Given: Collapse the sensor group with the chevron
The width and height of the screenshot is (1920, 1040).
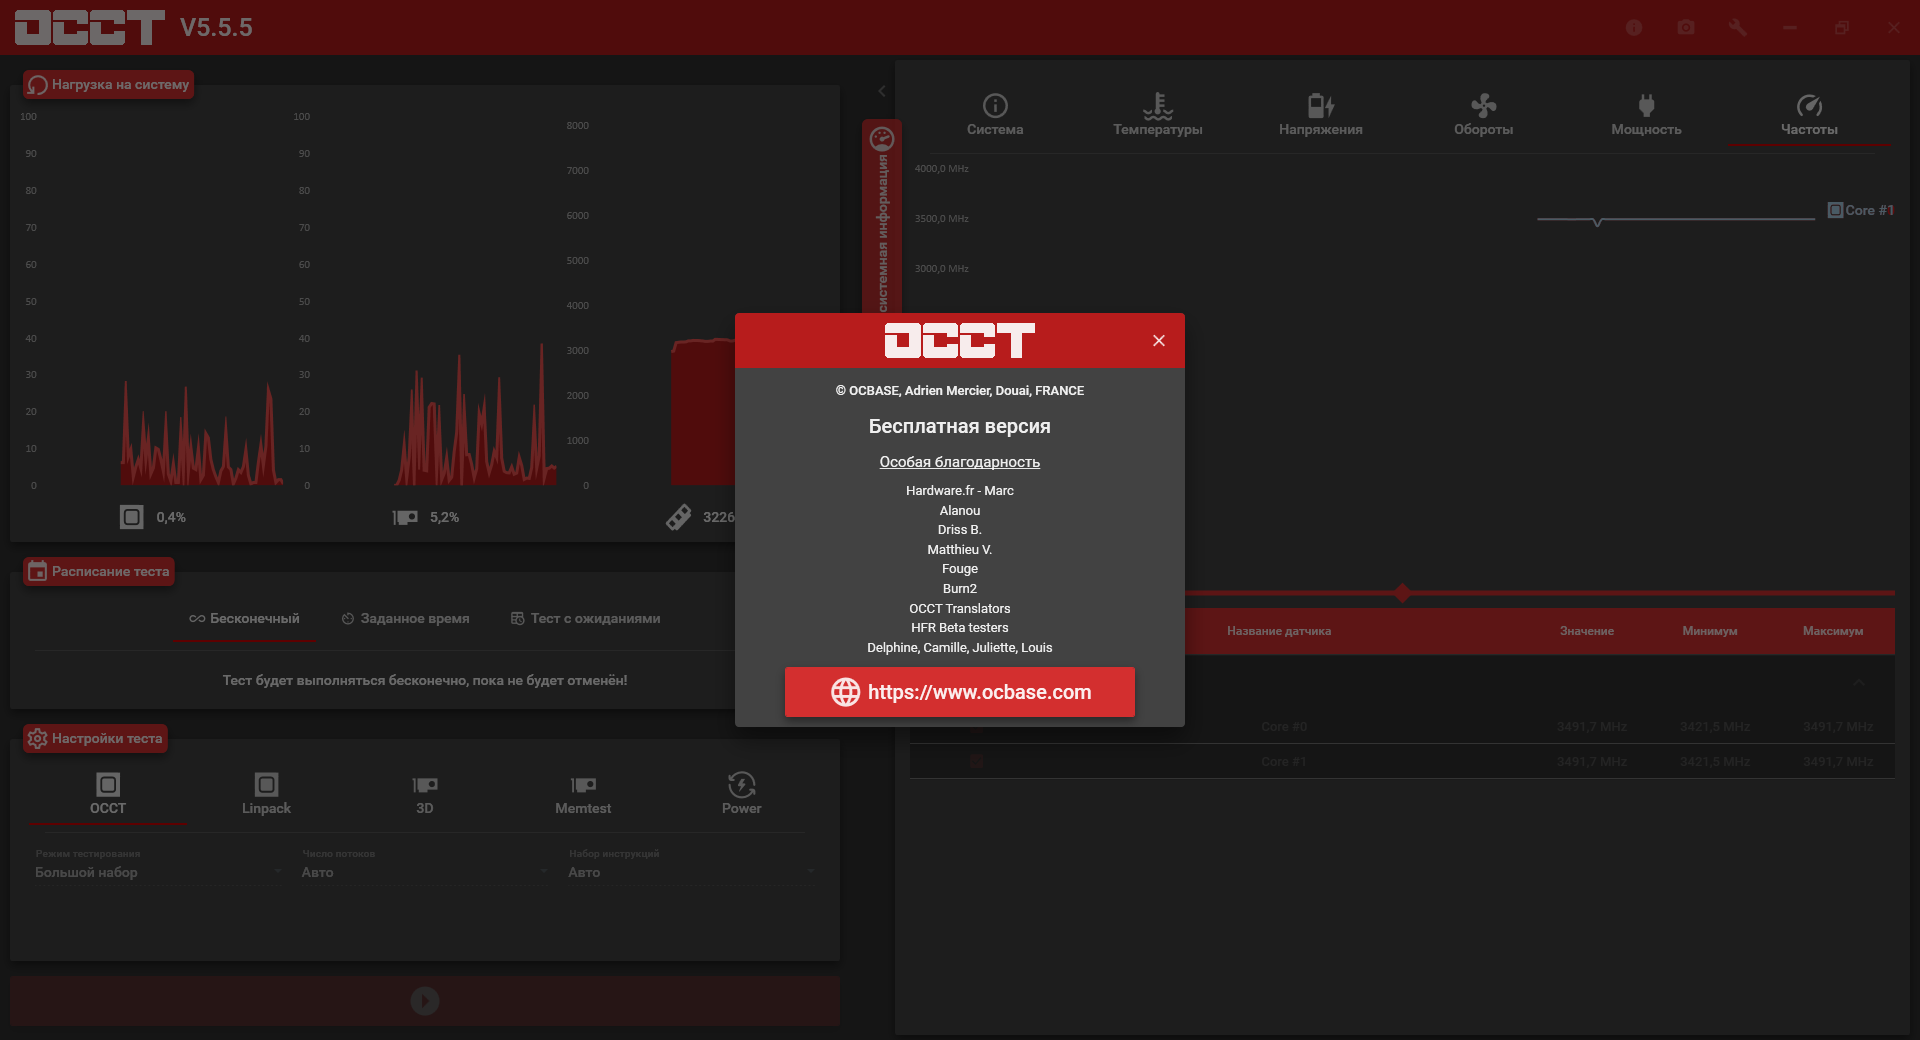Looking at the screenshot, I should (x=1858, y=683).
